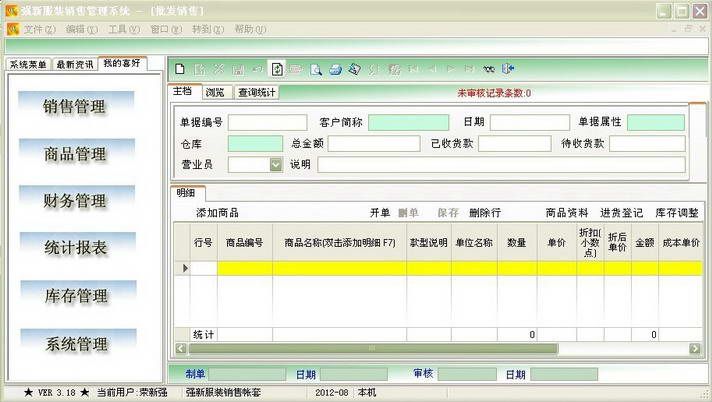Click the 说明 text field
Image resolution: width=712 pixels, height=402 pixels.
501,164
